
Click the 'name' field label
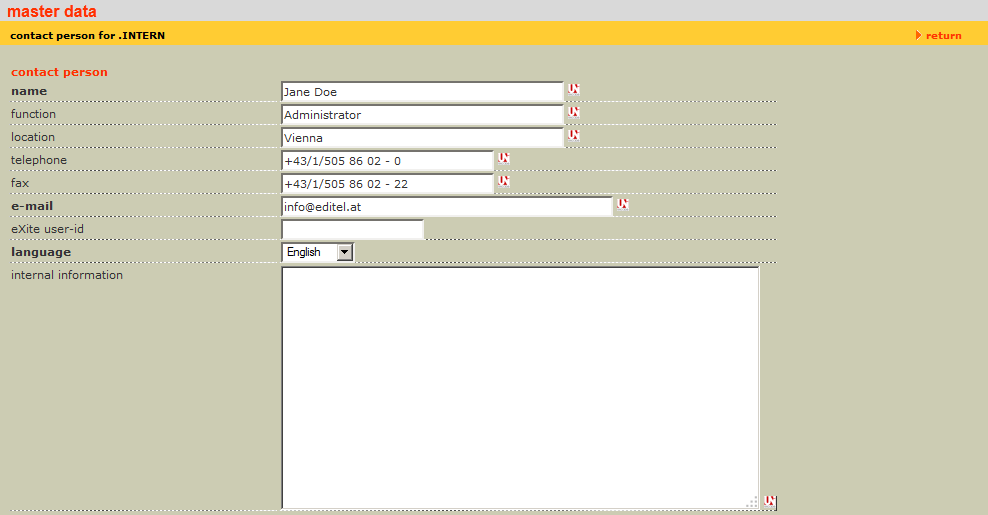pos(29,91)
